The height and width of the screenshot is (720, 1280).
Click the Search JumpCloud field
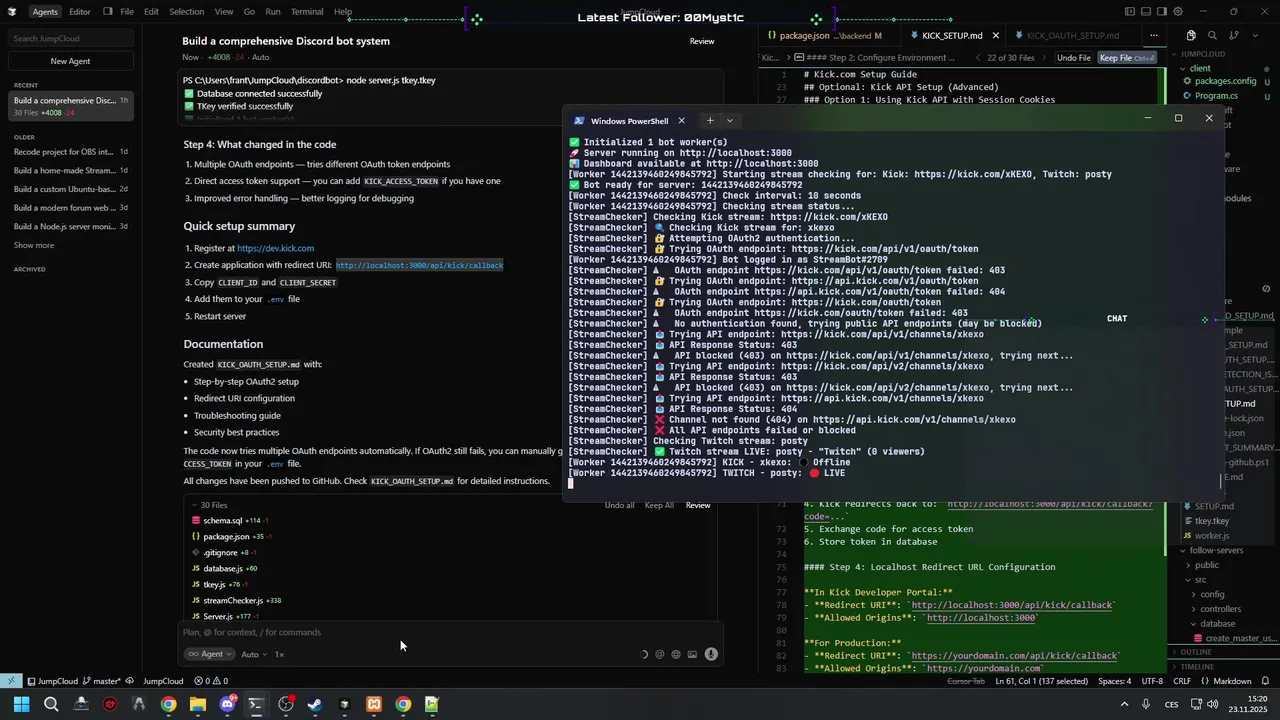[x=70, y=38]
